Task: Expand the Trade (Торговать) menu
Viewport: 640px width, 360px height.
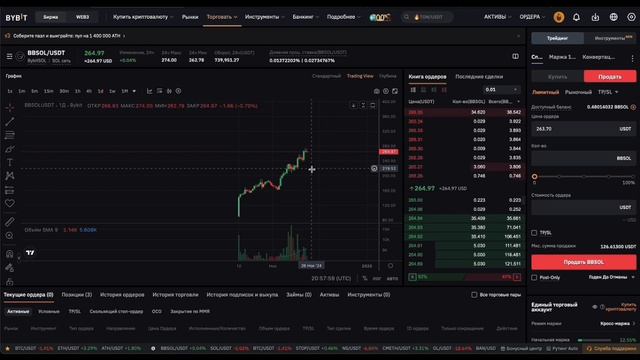Action: [222, 17]
